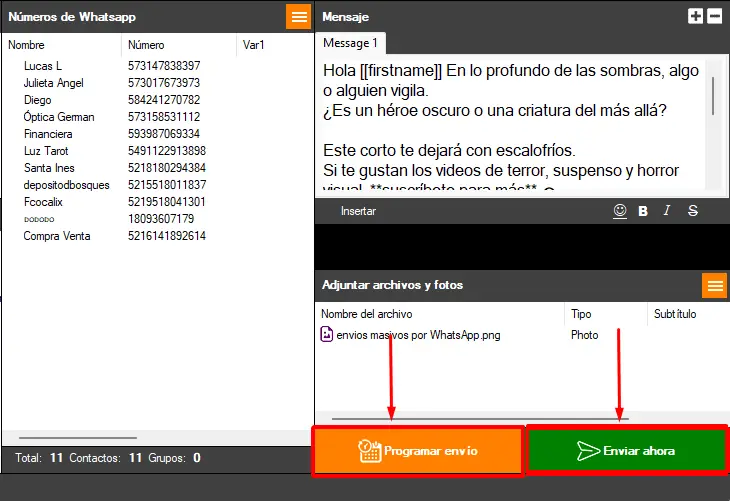Open the Adjuntar archivos orange menu

714,286
